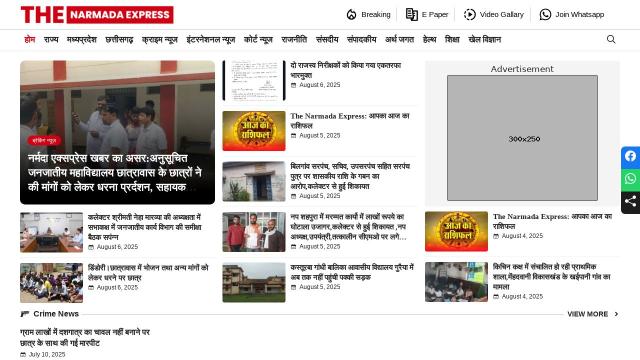Go to the छत्तीसगढ़ menu section
The height and width of the screenshot is (360, 640).
coord(119,39)
